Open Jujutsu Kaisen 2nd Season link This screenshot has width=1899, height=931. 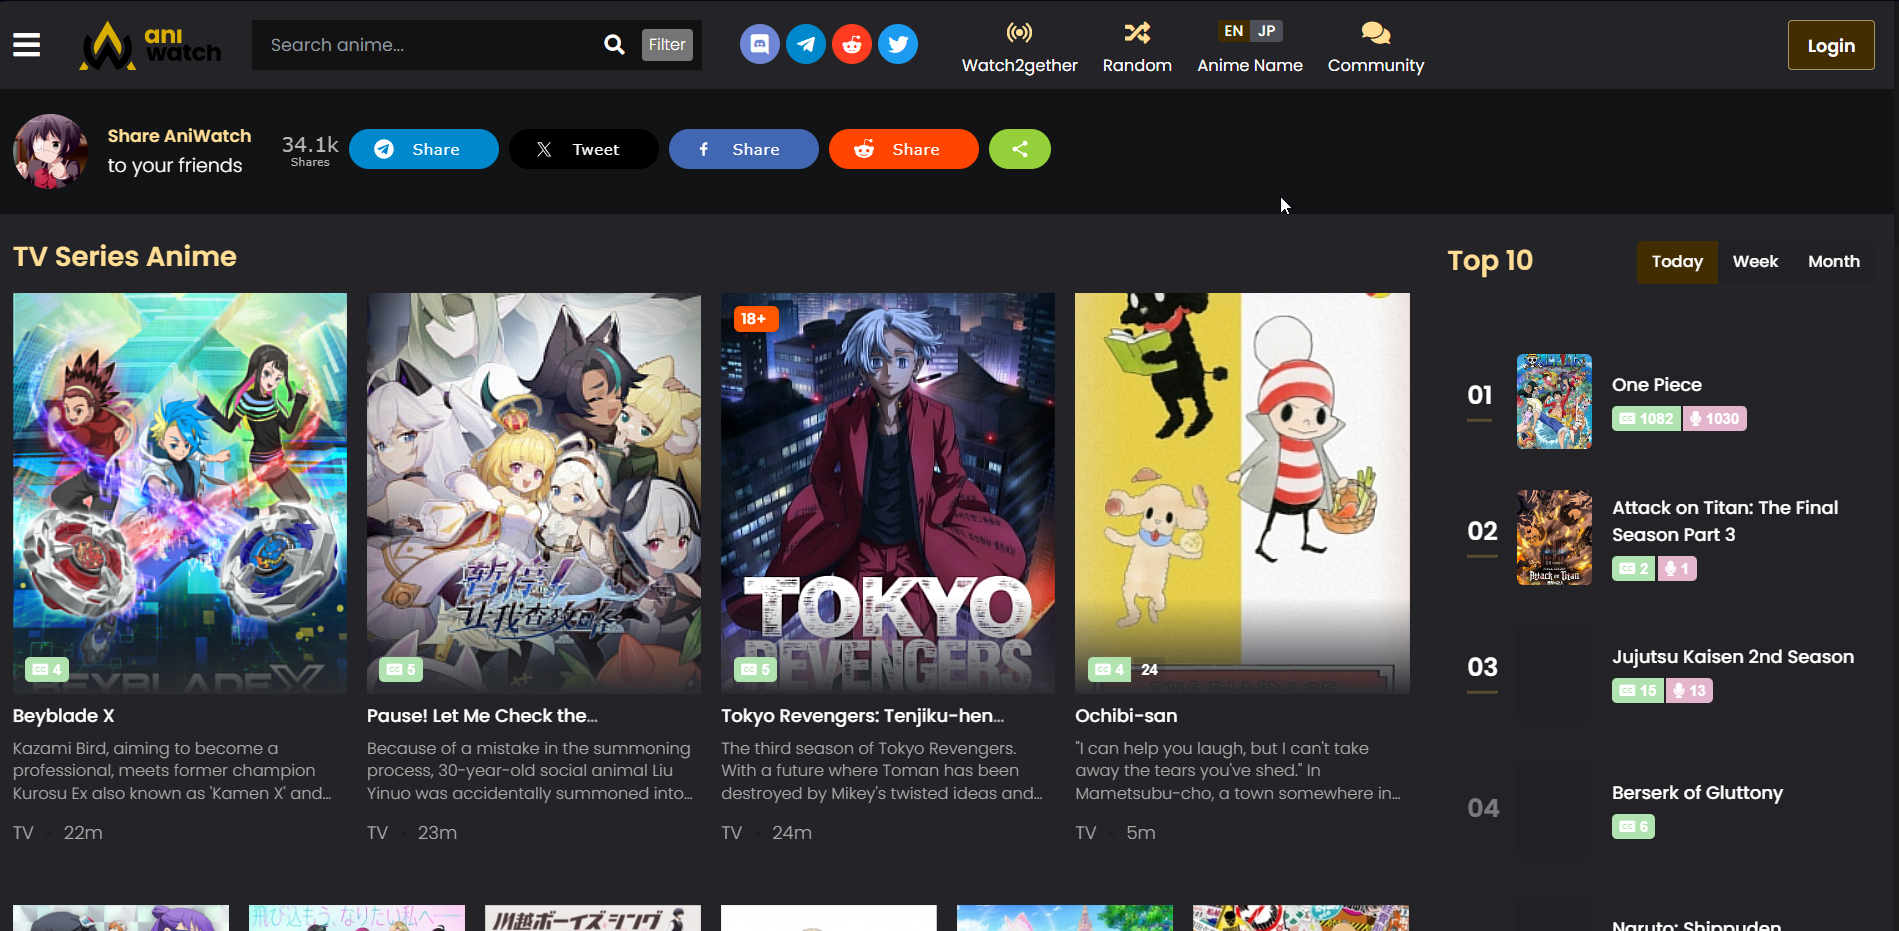point(1733,657)
